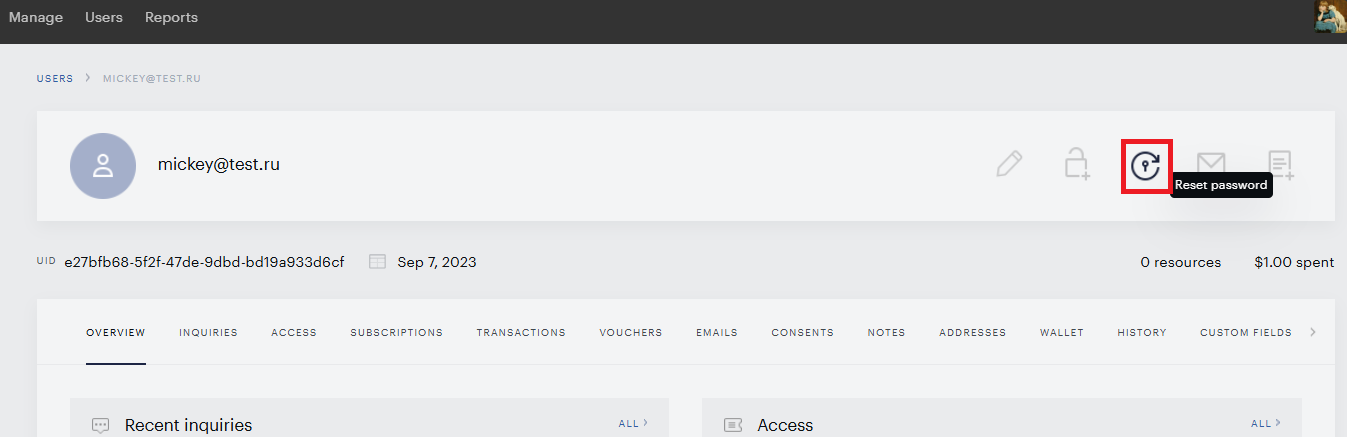Select the Wallet tab

point(1062,333)
